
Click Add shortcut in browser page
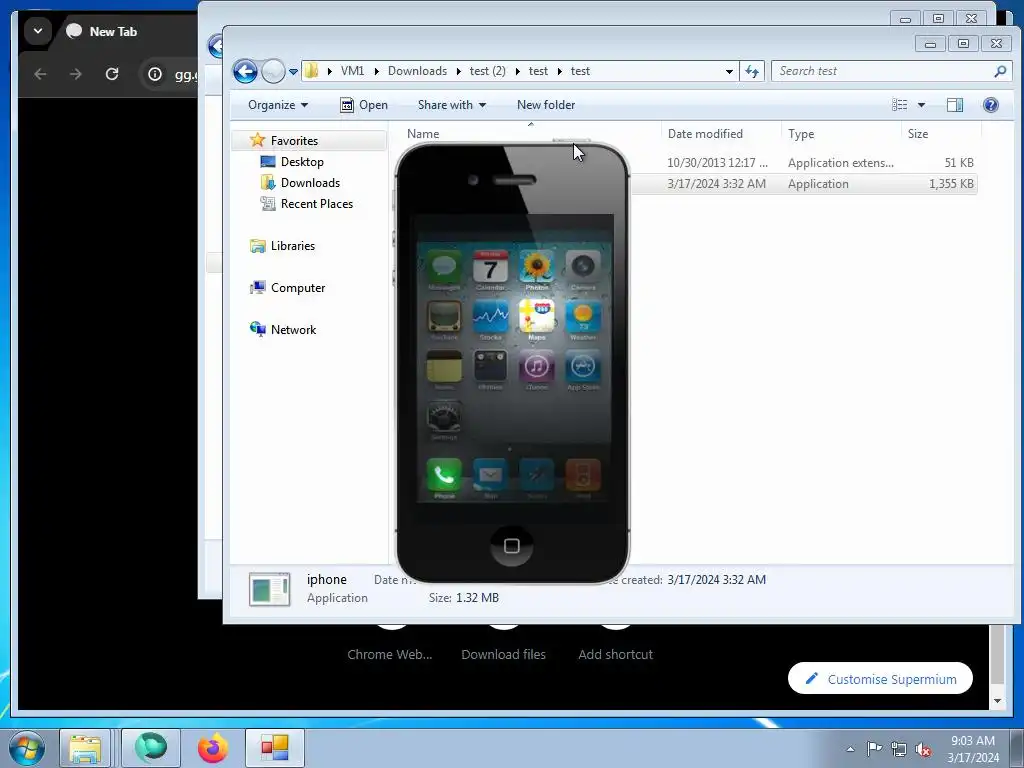tap(615, 654)
